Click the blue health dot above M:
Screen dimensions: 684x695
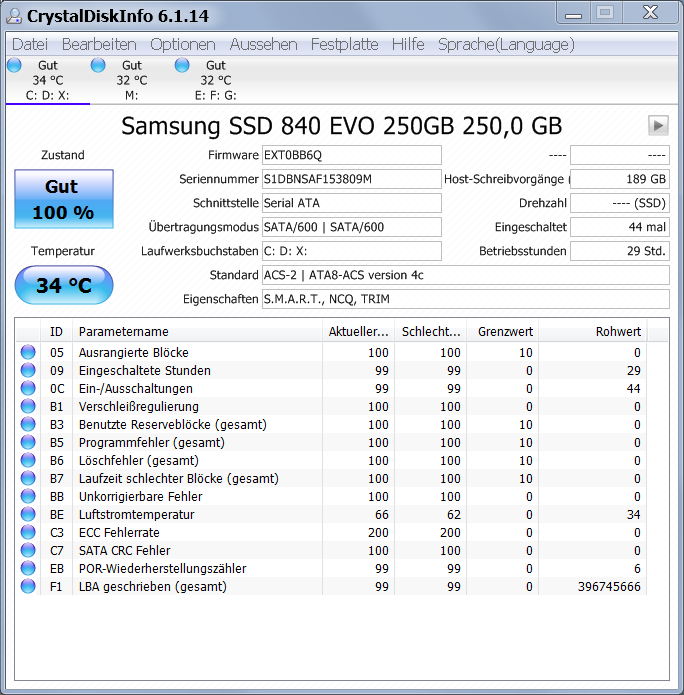(x=98, y=65)
